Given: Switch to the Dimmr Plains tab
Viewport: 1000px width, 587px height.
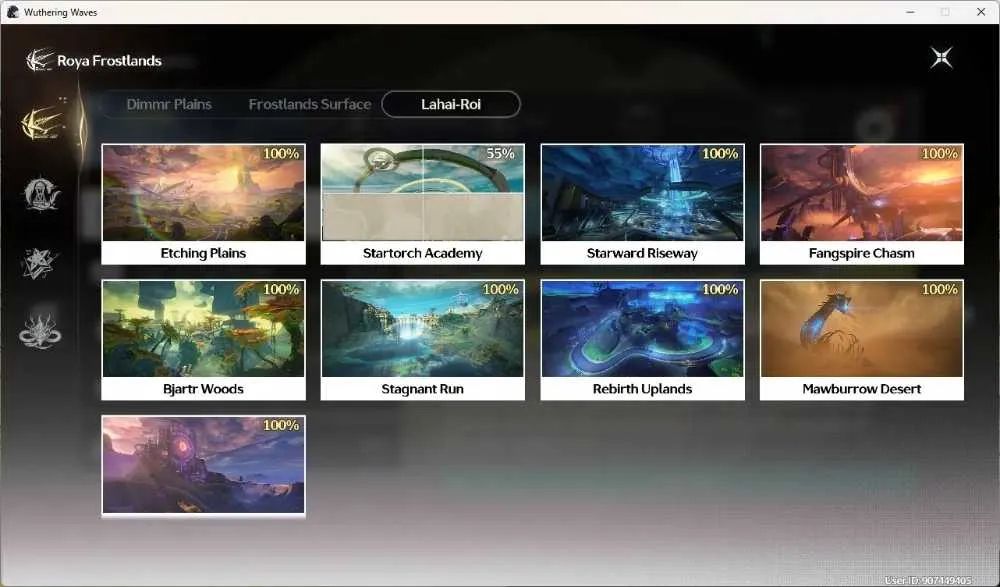Looking at the screenshot, I should 169,105.
